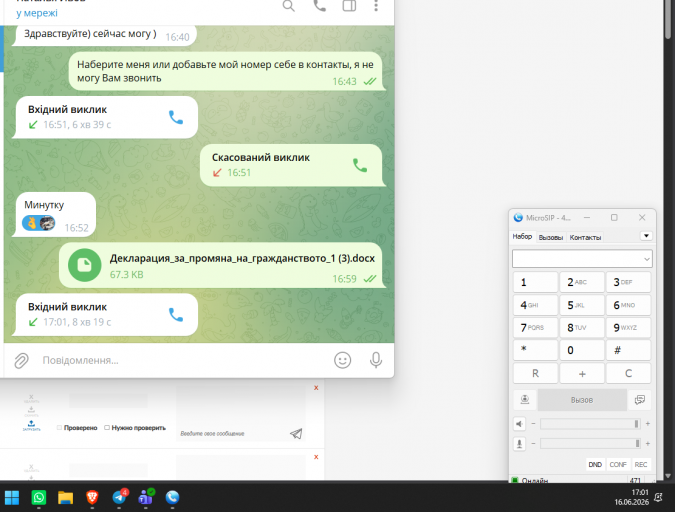Open the Telegram three-dot chat menu

click(x=376, y=6)
